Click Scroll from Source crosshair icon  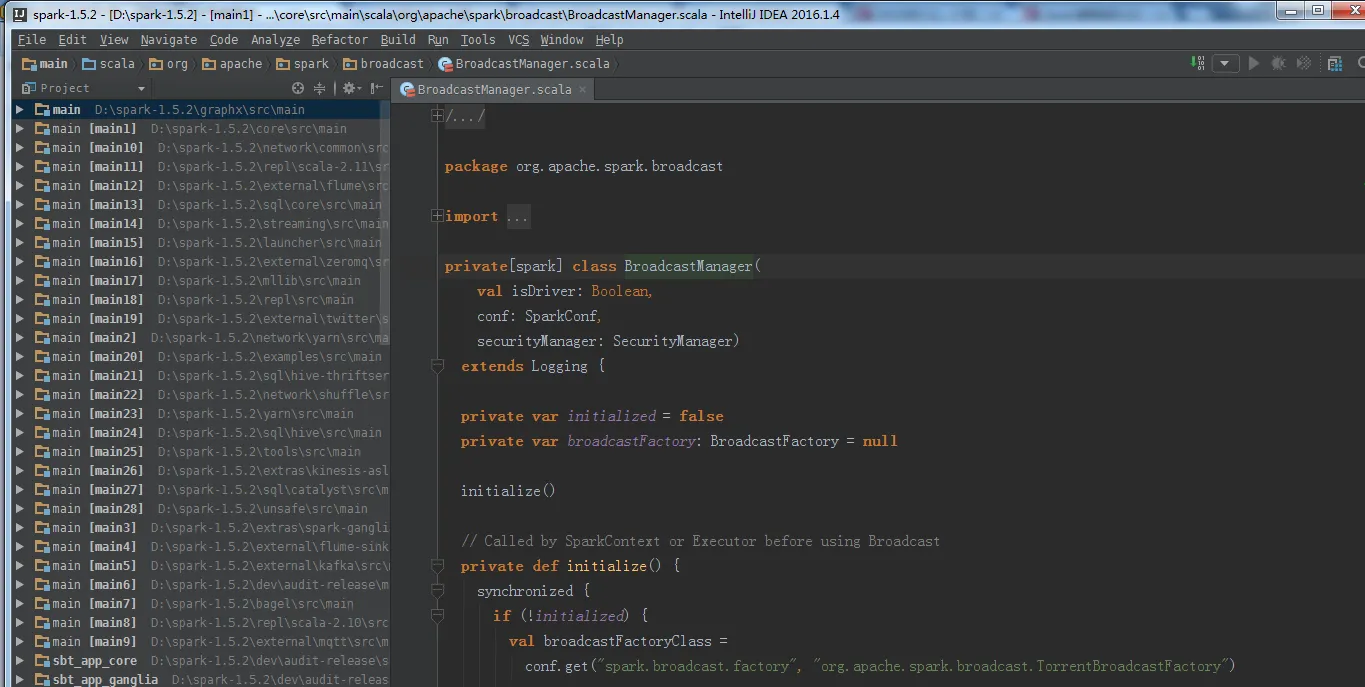299,88
